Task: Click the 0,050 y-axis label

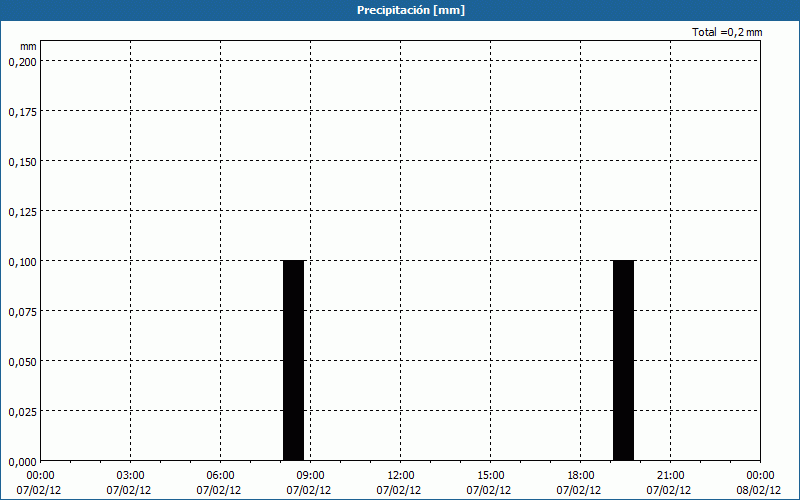Action: (x=22, y=362)
